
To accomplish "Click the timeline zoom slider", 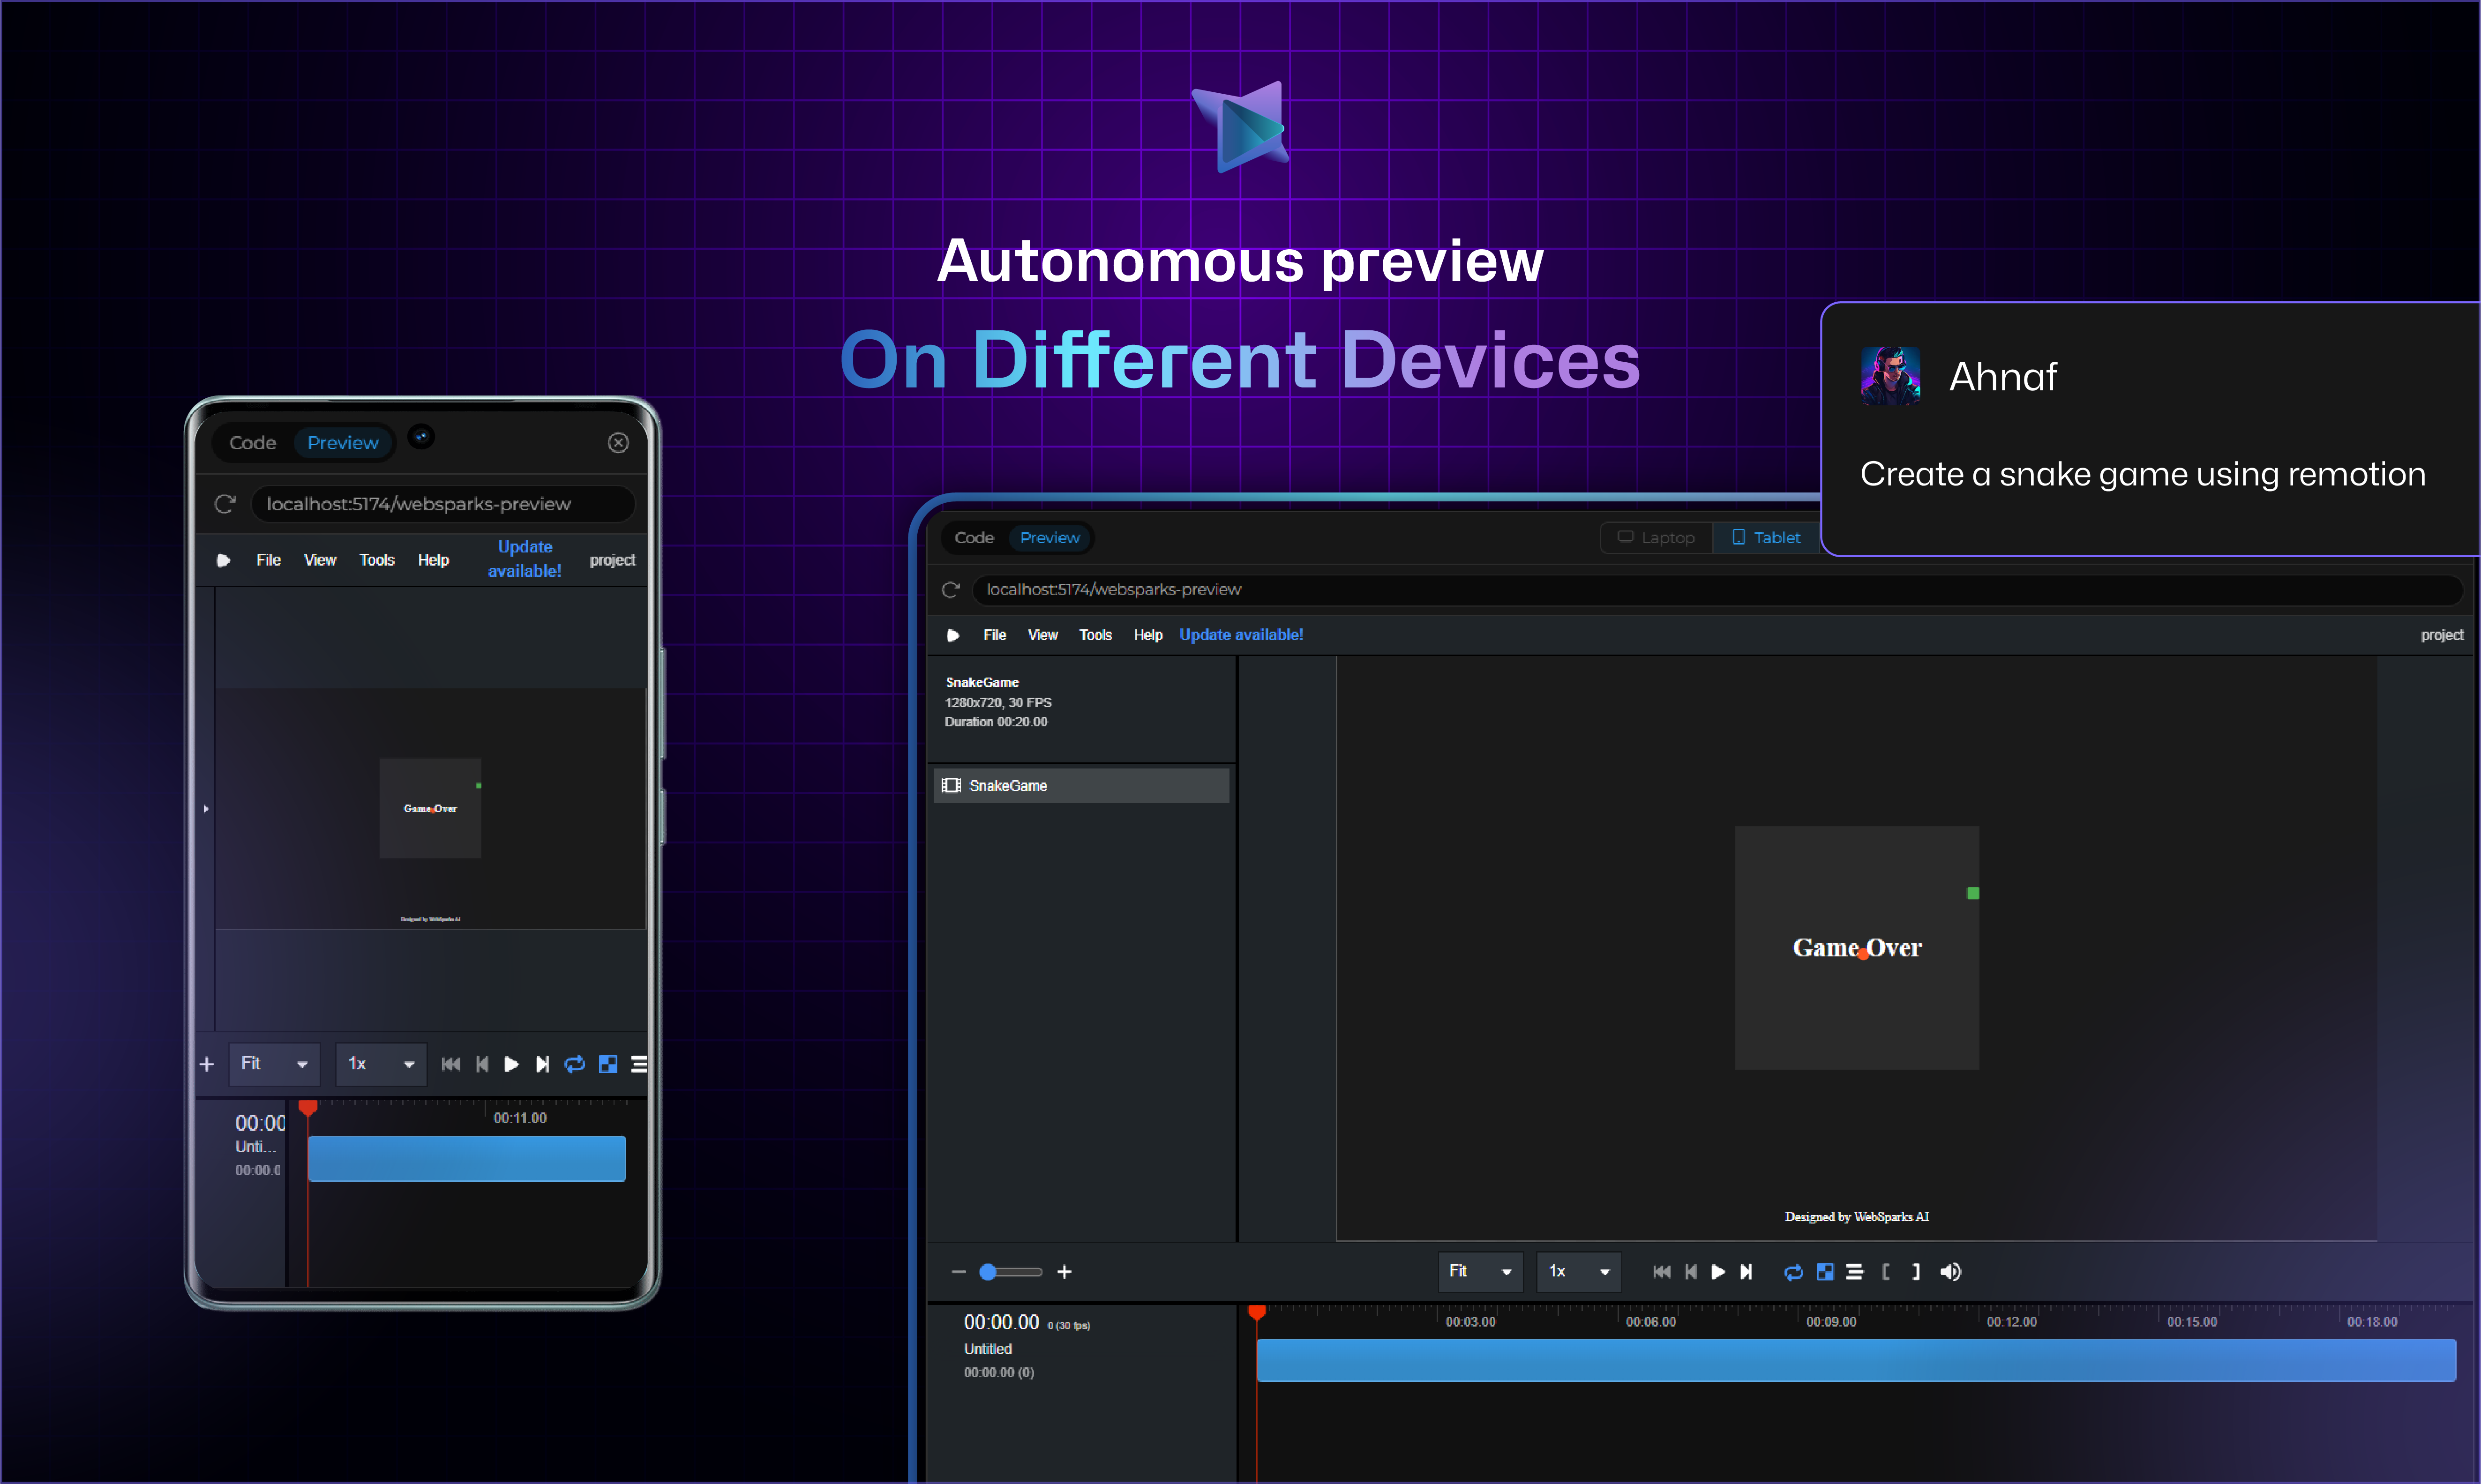I will click(x=1011, y=1272).
